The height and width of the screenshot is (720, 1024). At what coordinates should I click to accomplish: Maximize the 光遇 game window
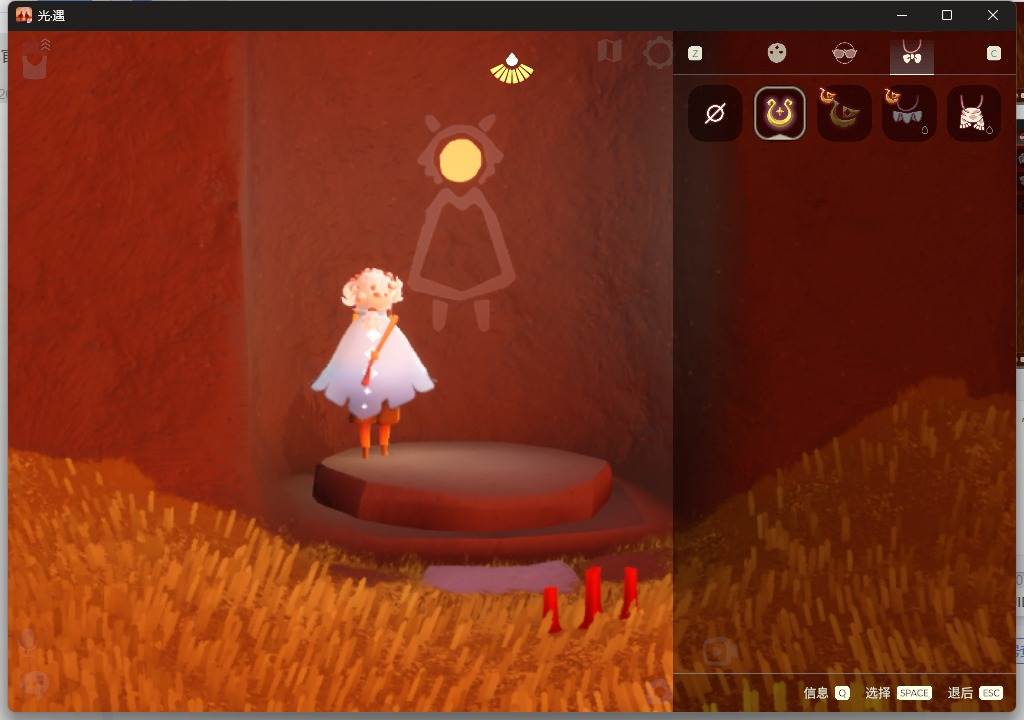pos(947,15)
